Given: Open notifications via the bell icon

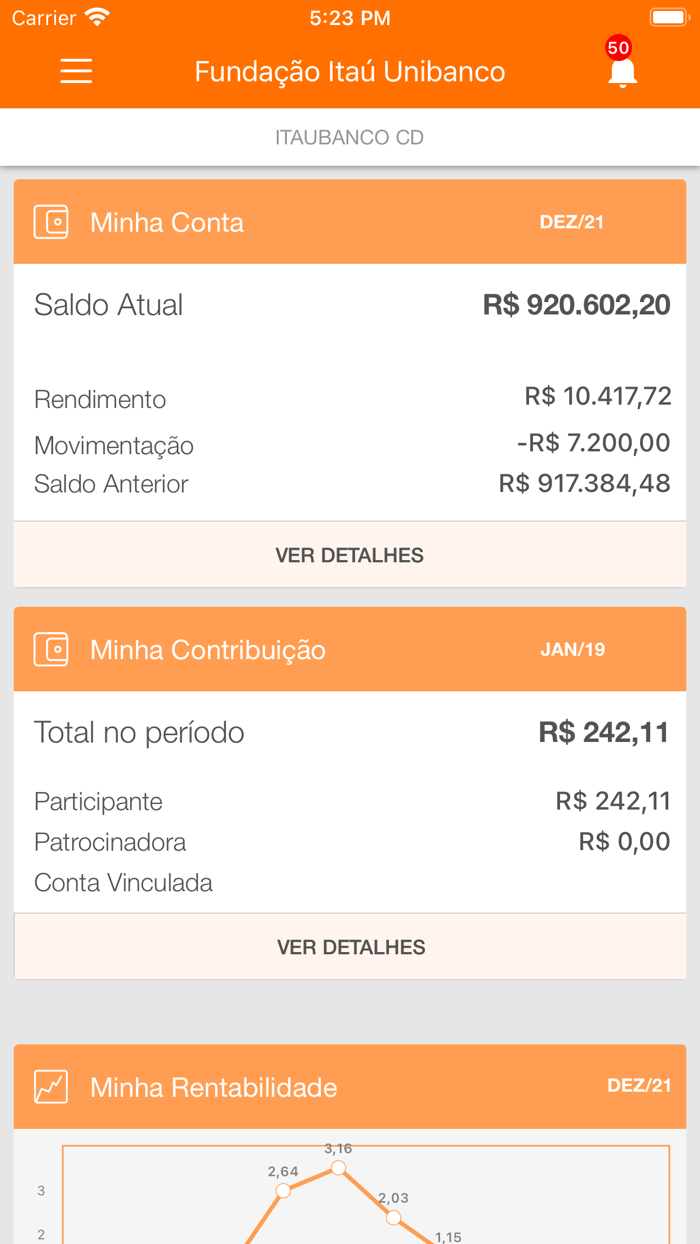Looking at the screenshot, I should (x=622, y=73).
